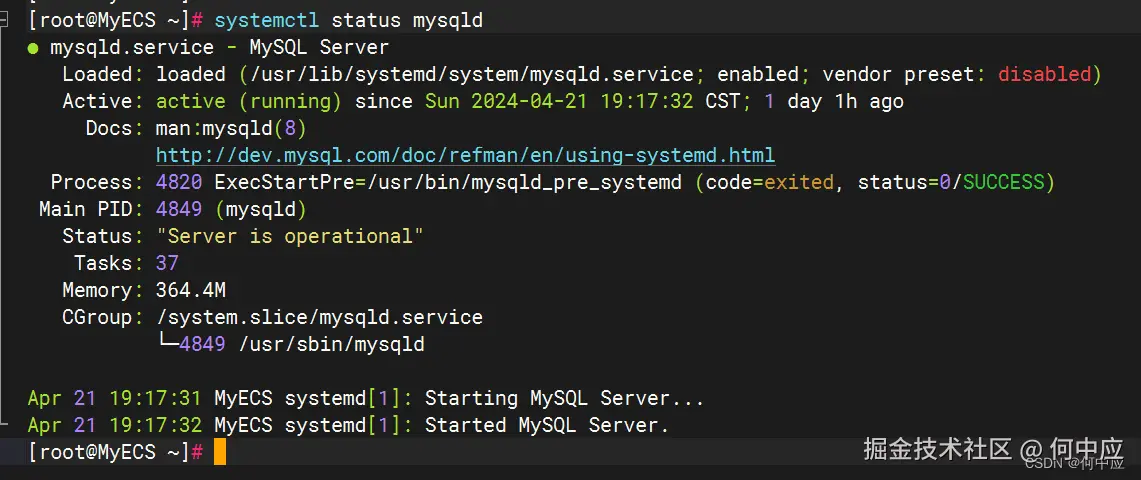Collapse the command output fold marker

coord(6,20)
